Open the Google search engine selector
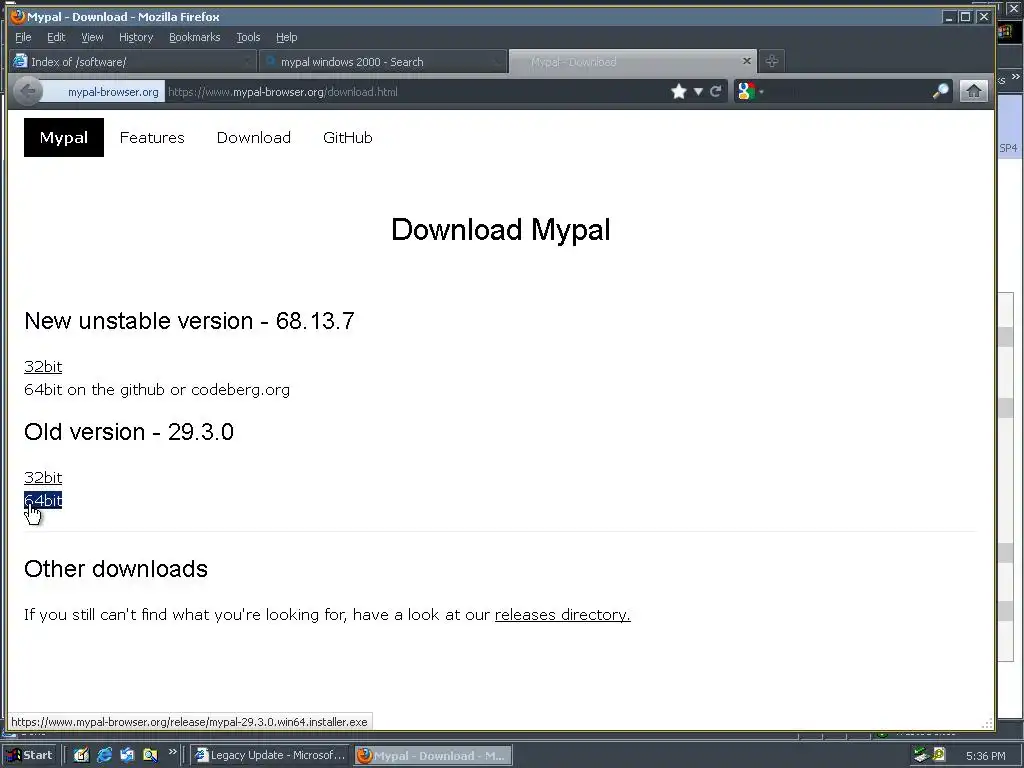1024x768 pixels. tap(749, 91)
